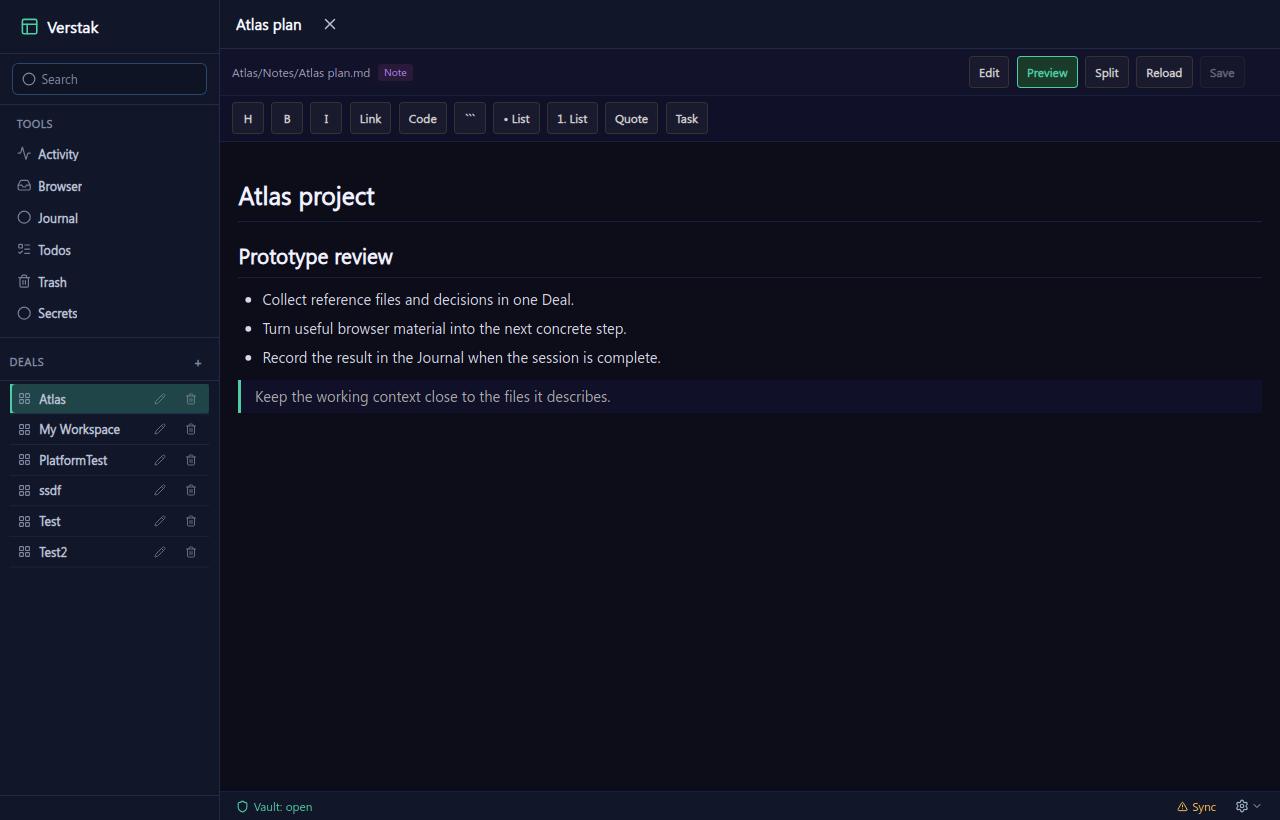Insert a heading with H button
Viewport: 1280px width, 820px height.
(248, 118)
